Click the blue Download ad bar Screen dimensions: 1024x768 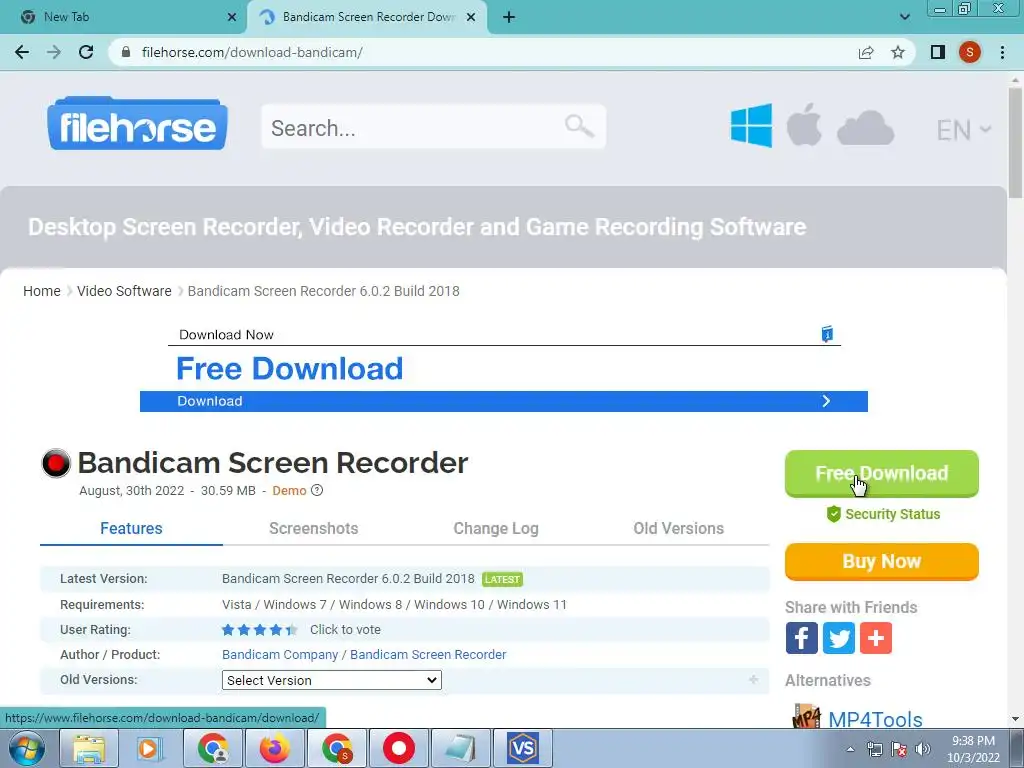click(504, 401)
